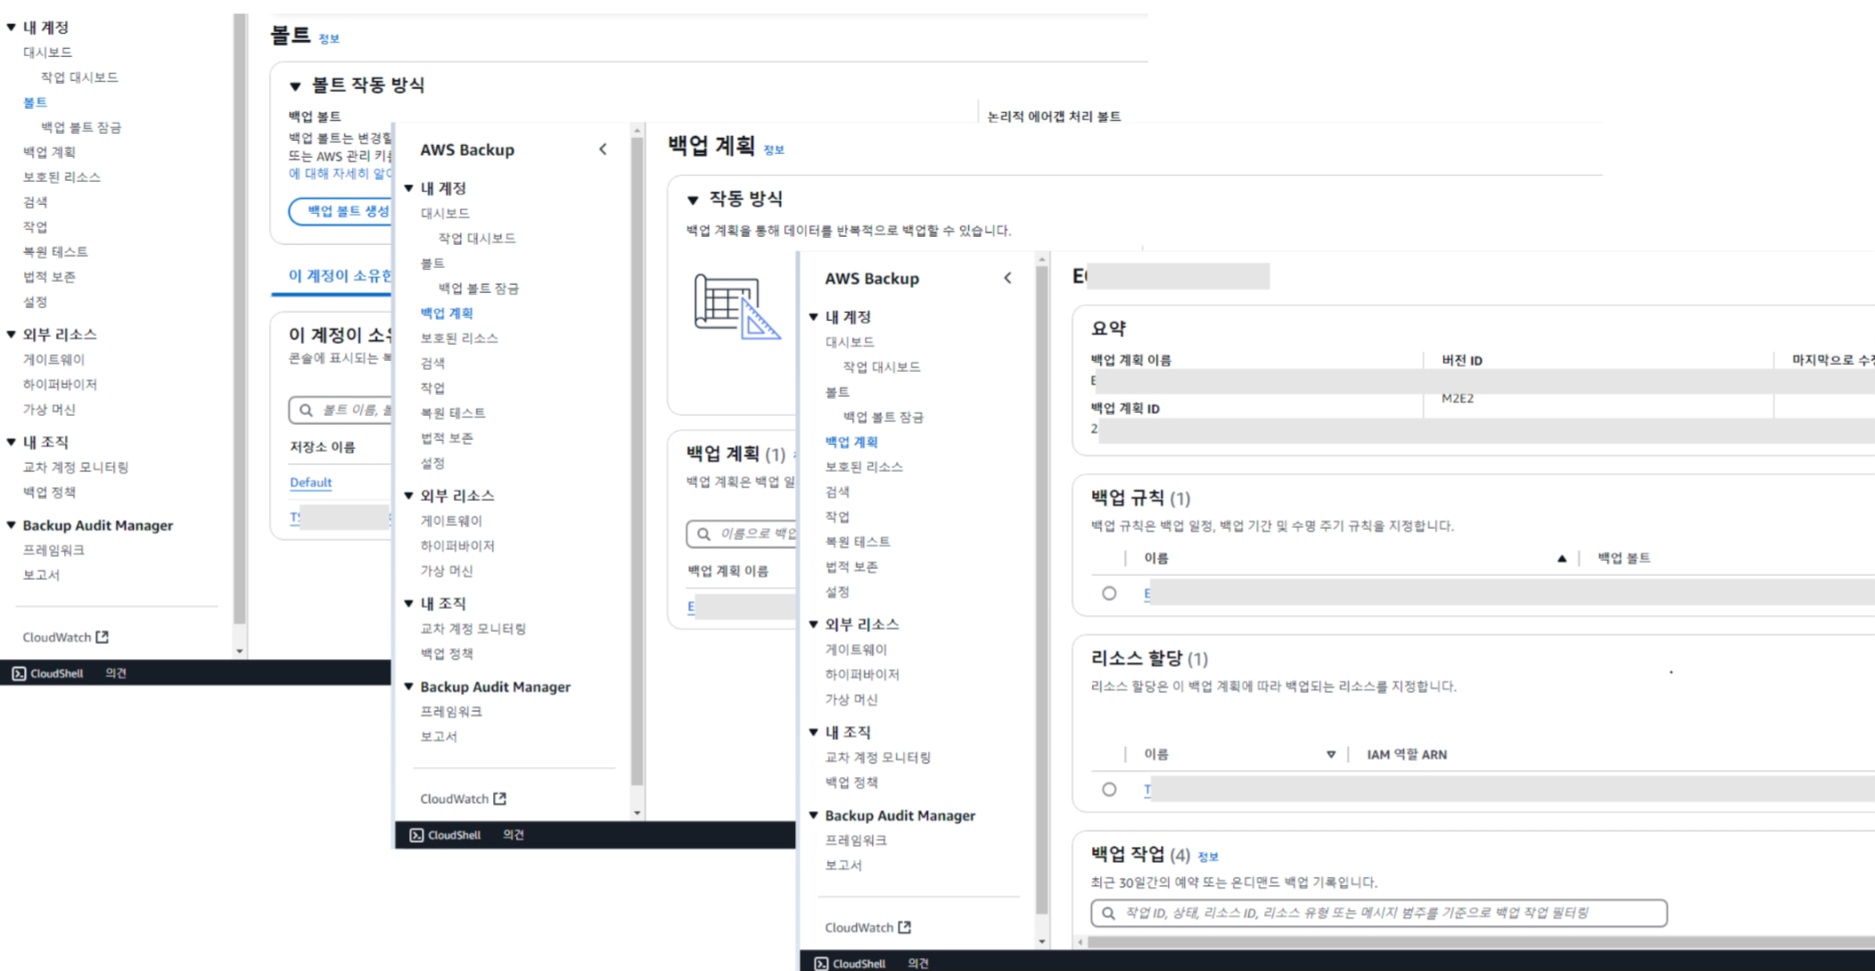
Task: Collapse 내 계정 section in the front sidebar
Action: (x=814, y=317)
